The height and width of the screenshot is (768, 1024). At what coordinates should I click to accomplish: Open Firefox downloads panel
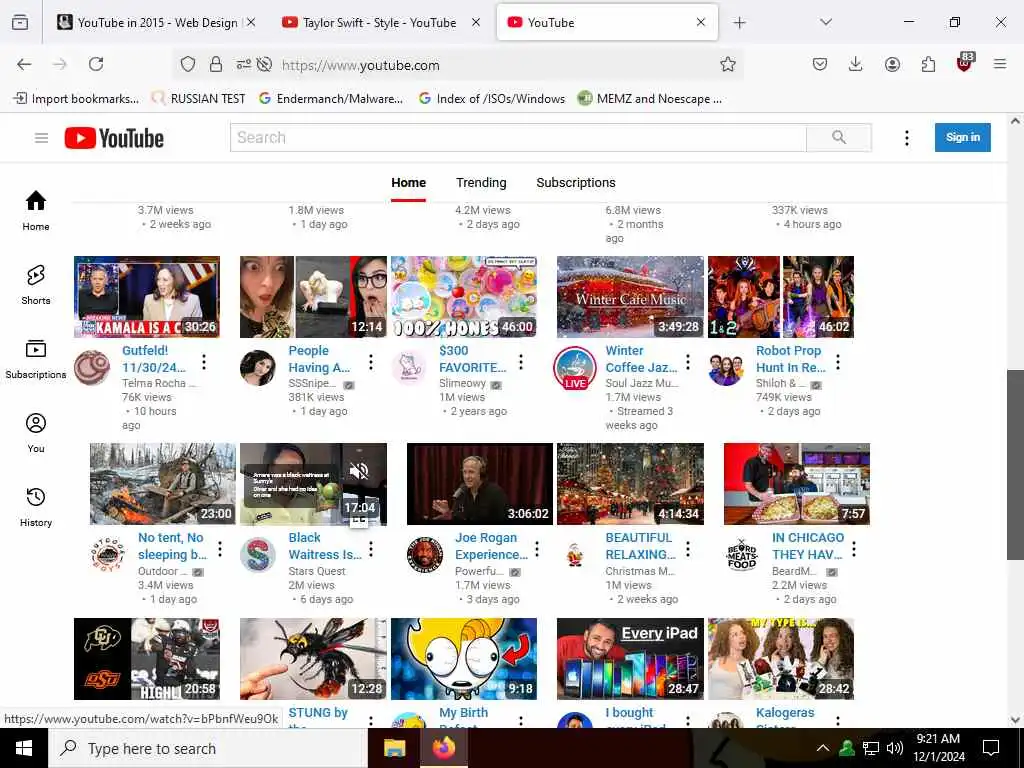856,64
